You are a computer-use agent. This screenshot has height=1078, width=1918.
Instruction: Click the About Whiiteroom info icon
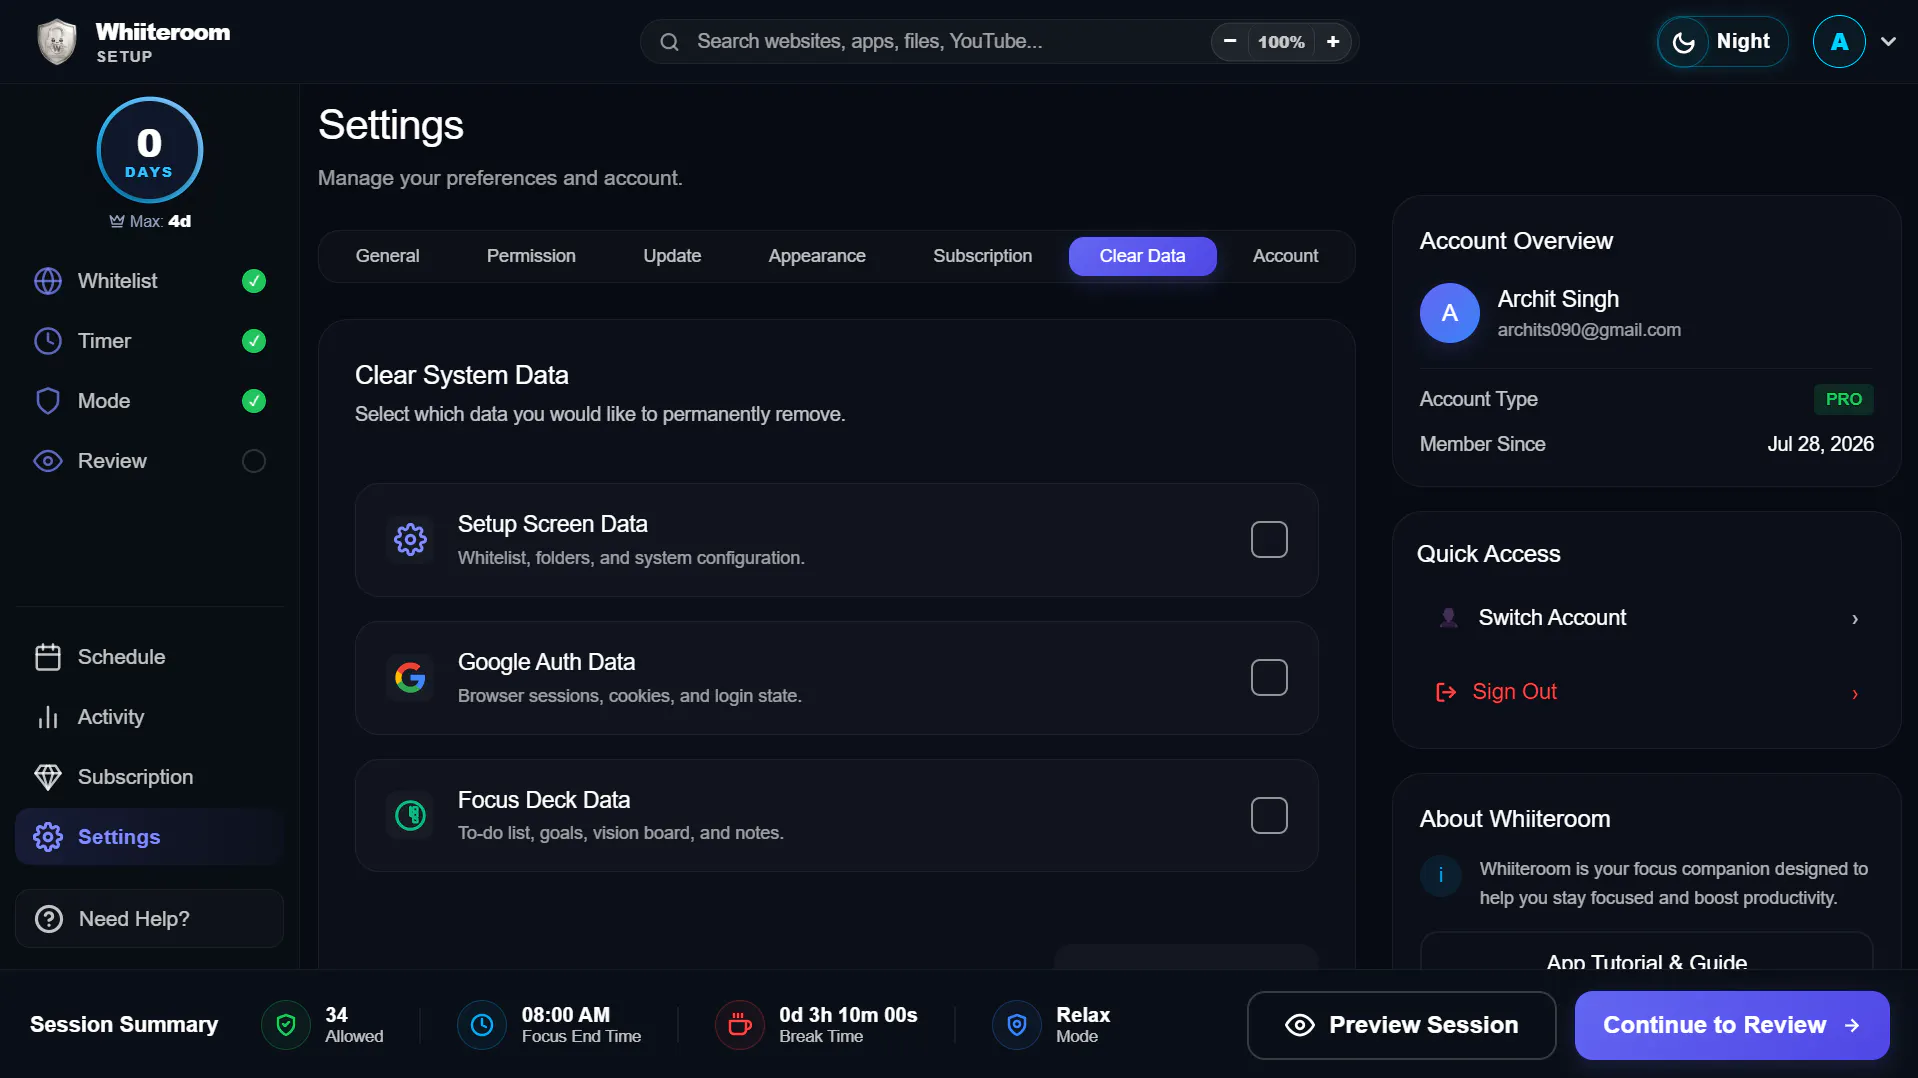(1441, 876)
